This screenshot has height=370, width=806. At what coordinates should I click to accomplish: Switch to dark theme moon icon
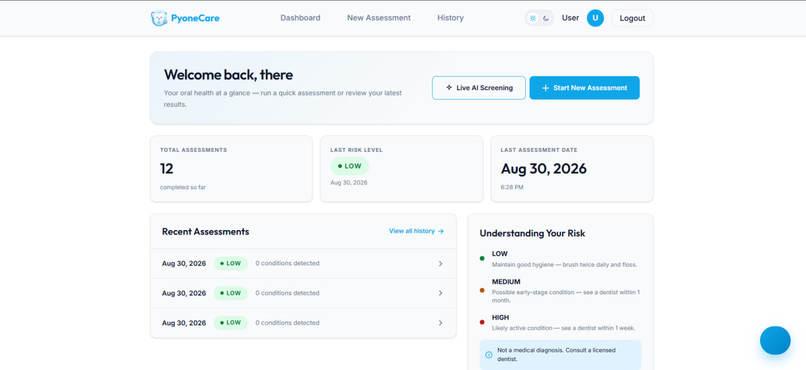pyautogui.click(x=546, y=18)
